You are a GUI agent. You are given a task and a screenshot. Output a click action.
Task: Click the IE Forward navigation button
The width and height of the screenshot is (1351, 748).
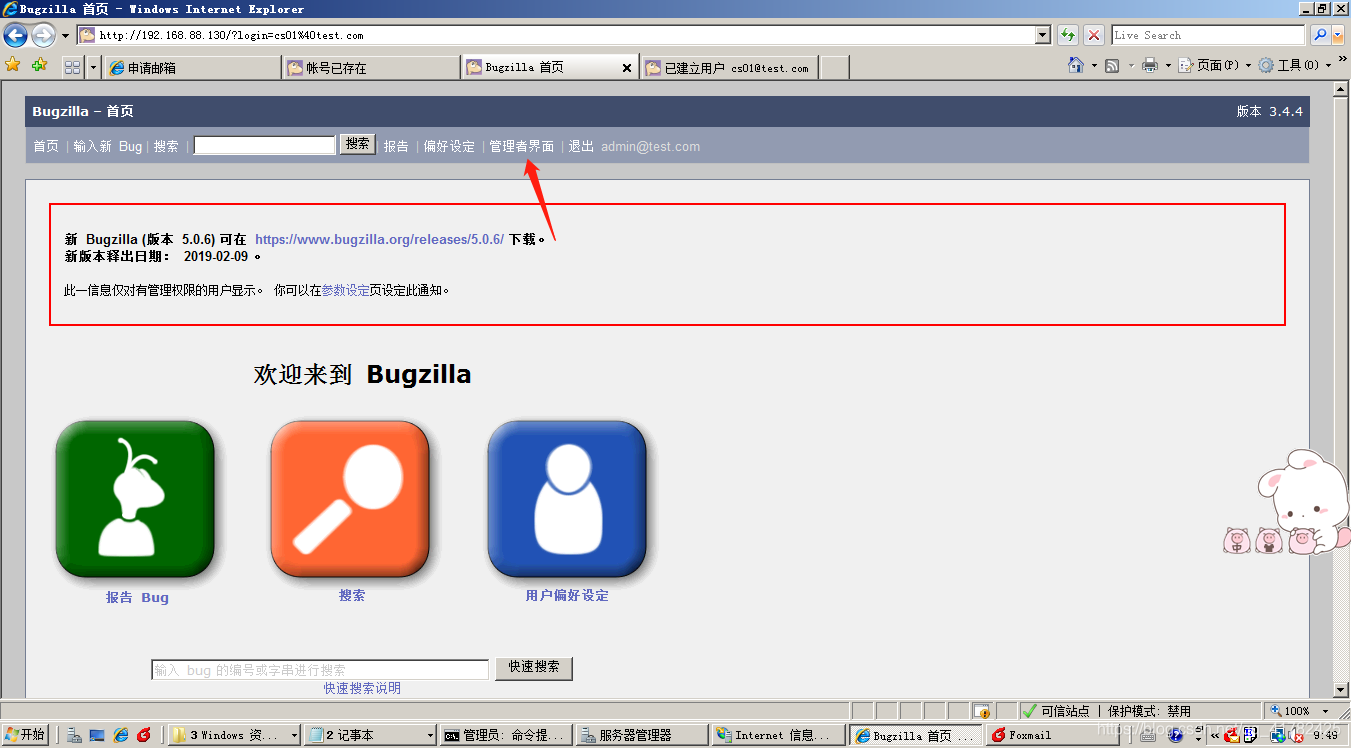pos(43,36)
